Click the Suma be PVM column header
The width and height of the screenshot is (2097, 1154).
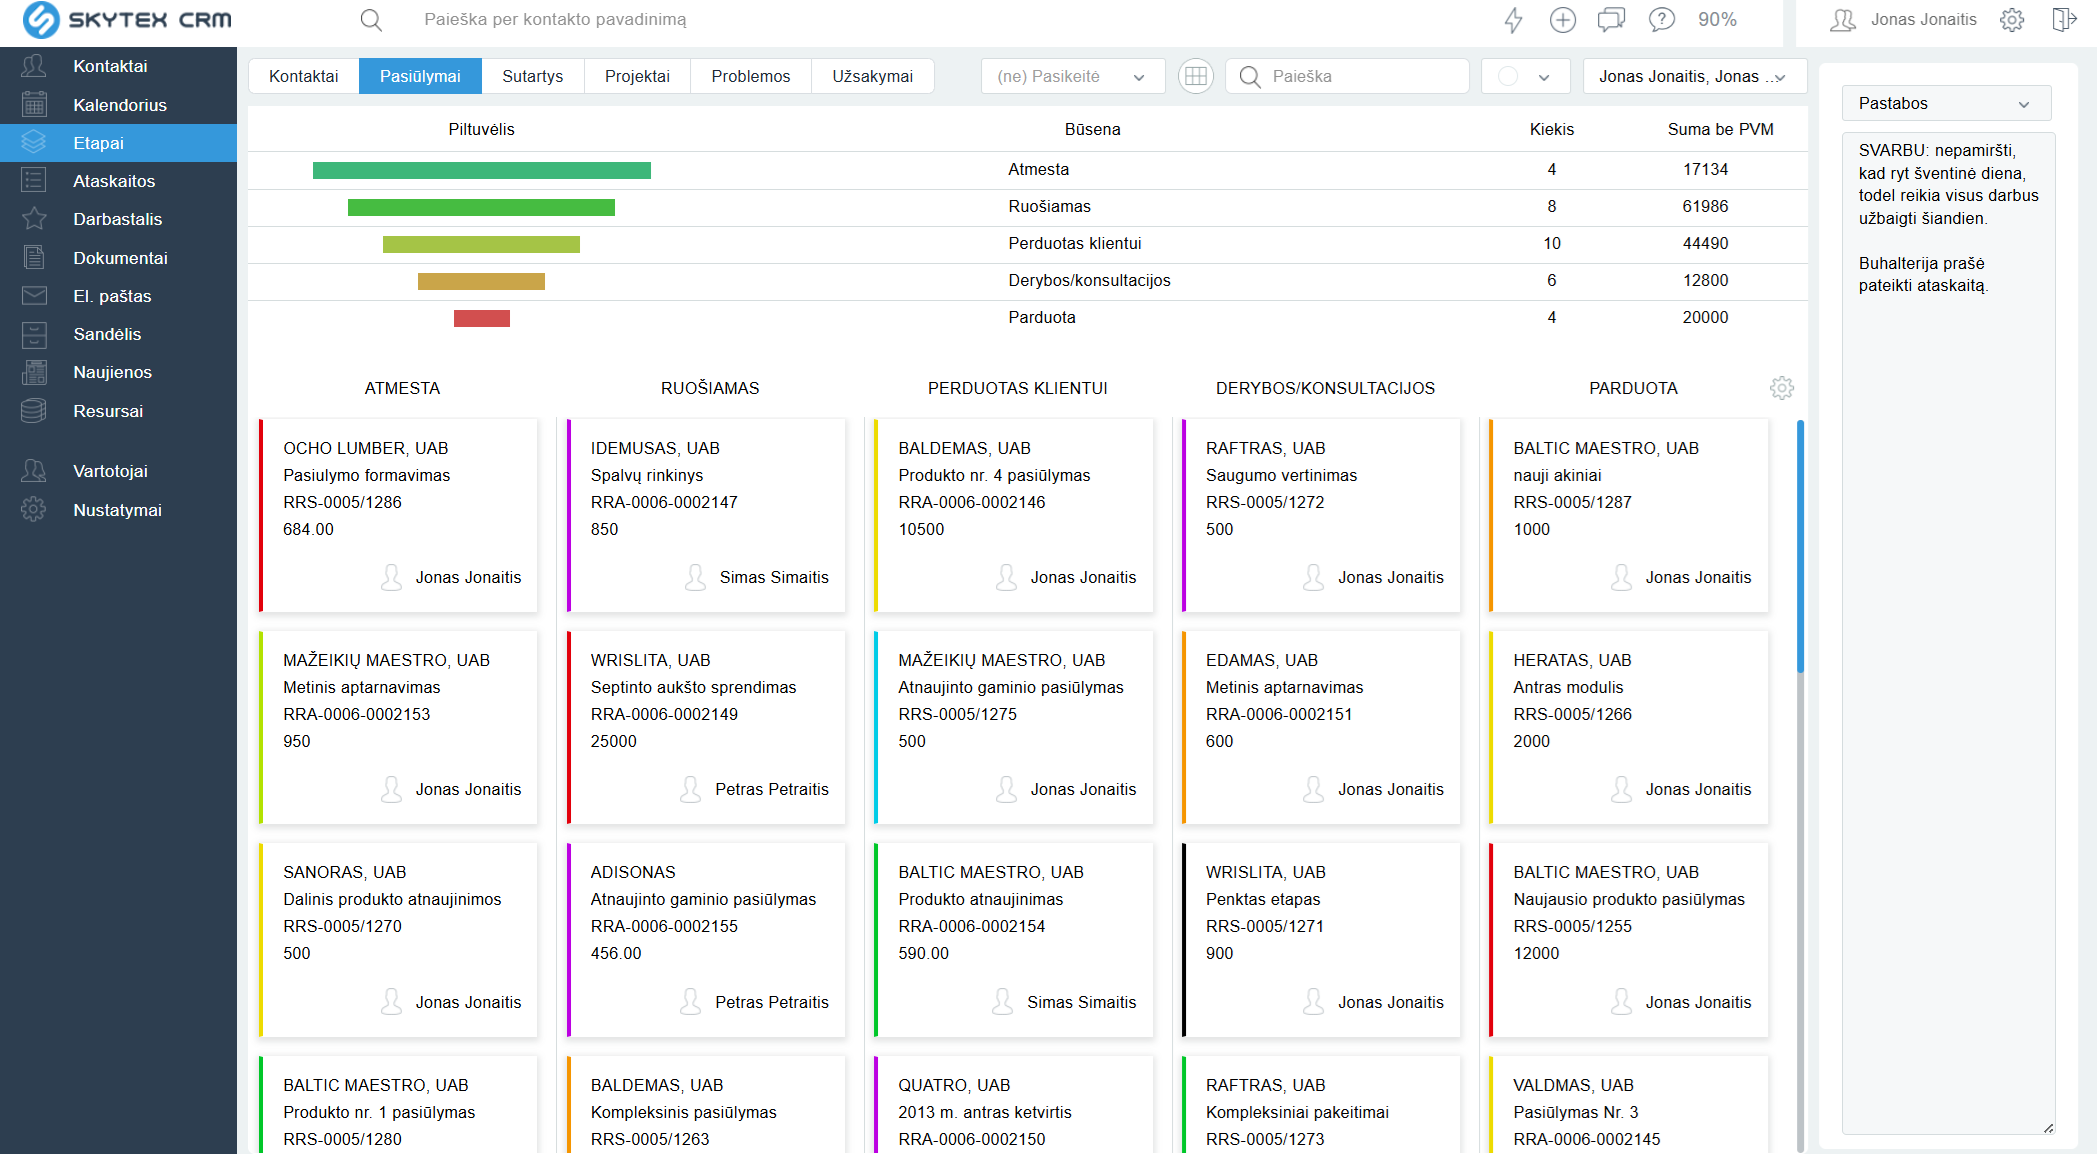pyautogui.click(x=1720, y=129)
